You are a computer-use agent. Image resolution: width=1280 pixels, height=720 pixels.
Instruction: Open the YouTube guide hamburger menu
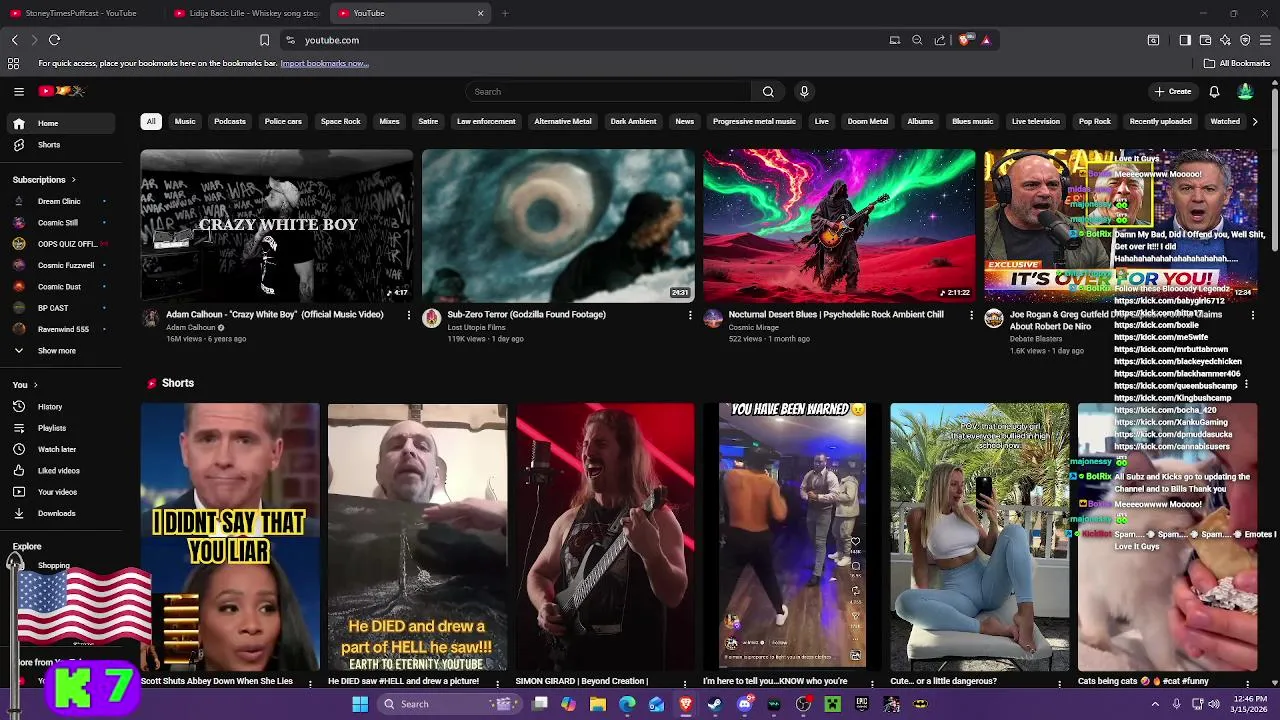19,91
